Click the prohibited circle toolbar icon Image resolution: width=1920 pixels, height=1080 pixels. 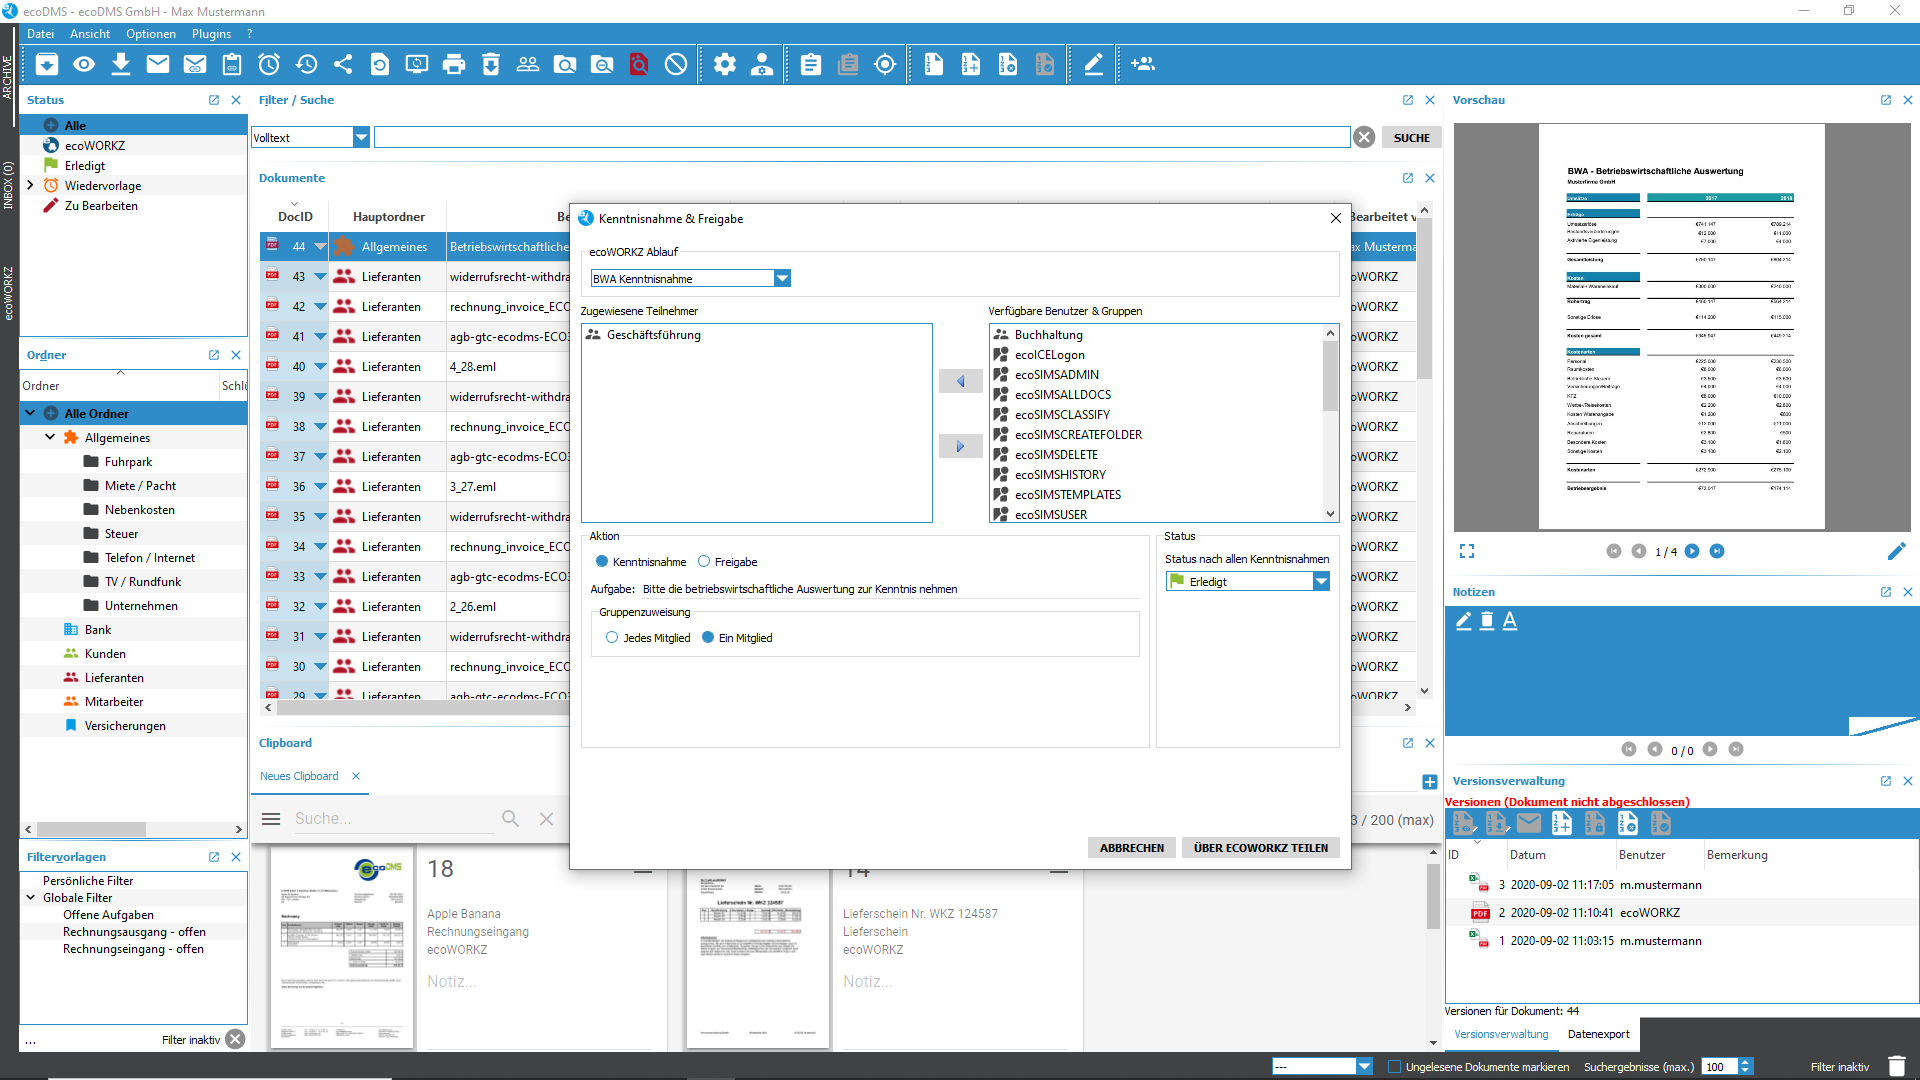tap(676, 65)
